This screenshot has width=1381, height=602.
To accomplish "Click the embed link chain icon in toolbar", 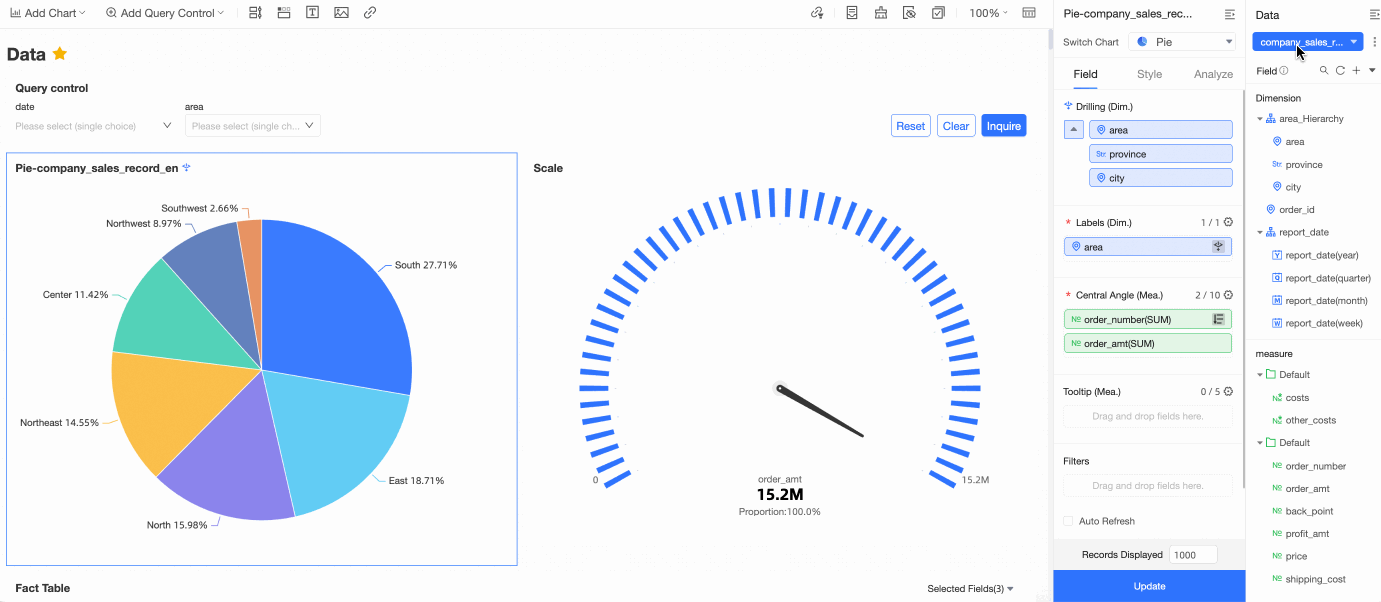I will point(370,13).
